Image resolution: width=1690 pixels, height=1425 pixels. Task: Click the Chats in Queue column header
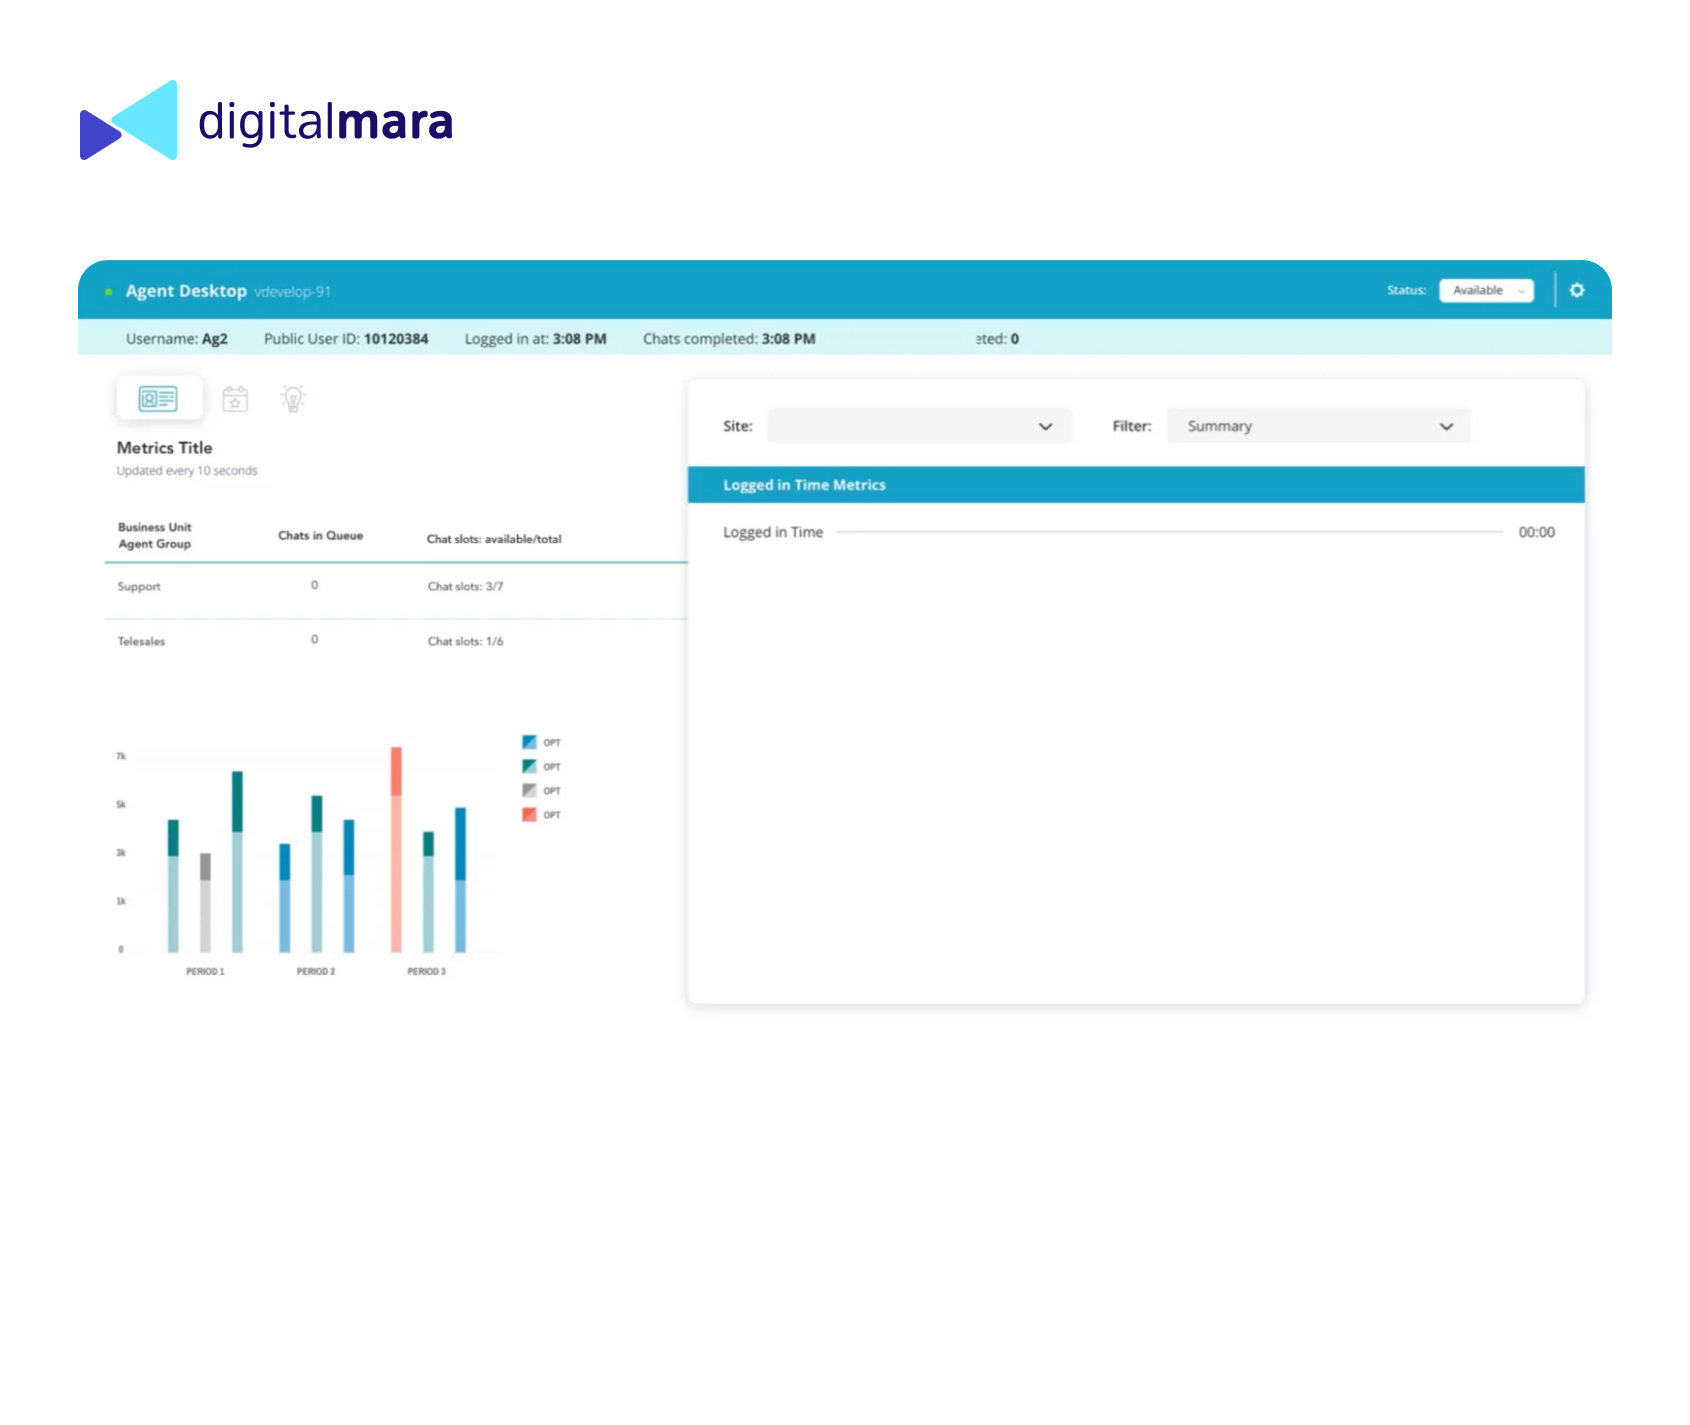[x=320, y=536]
